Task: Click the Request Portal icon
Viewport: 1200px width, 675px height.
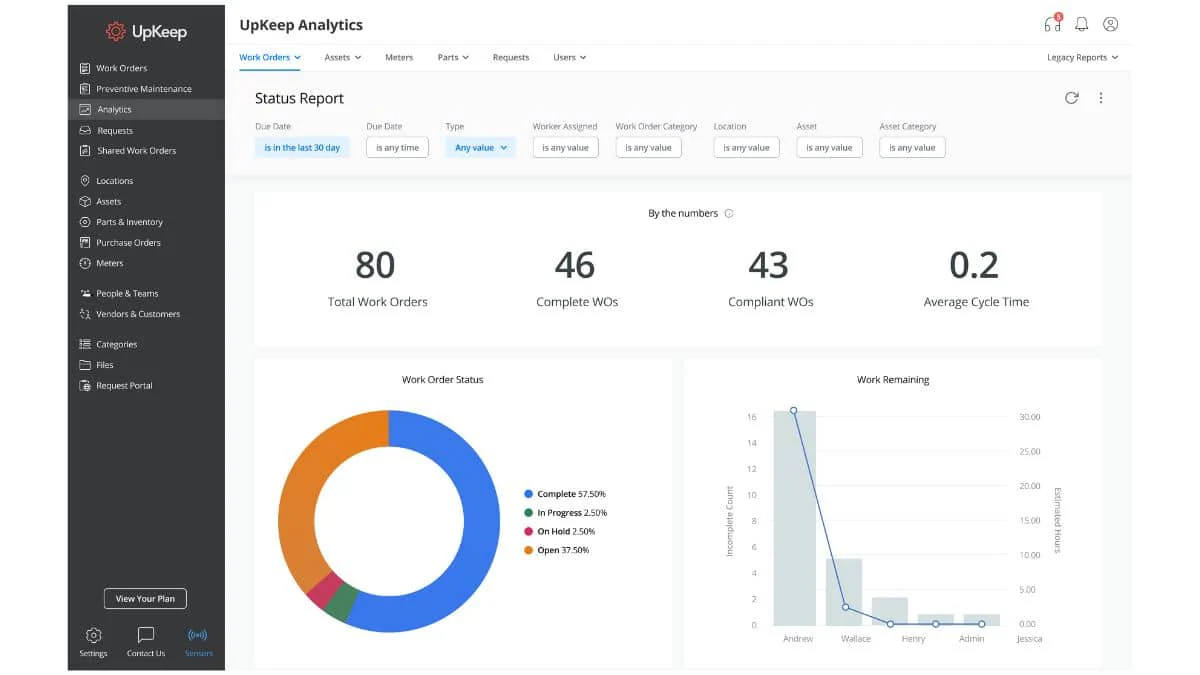Action: point(85,386)
